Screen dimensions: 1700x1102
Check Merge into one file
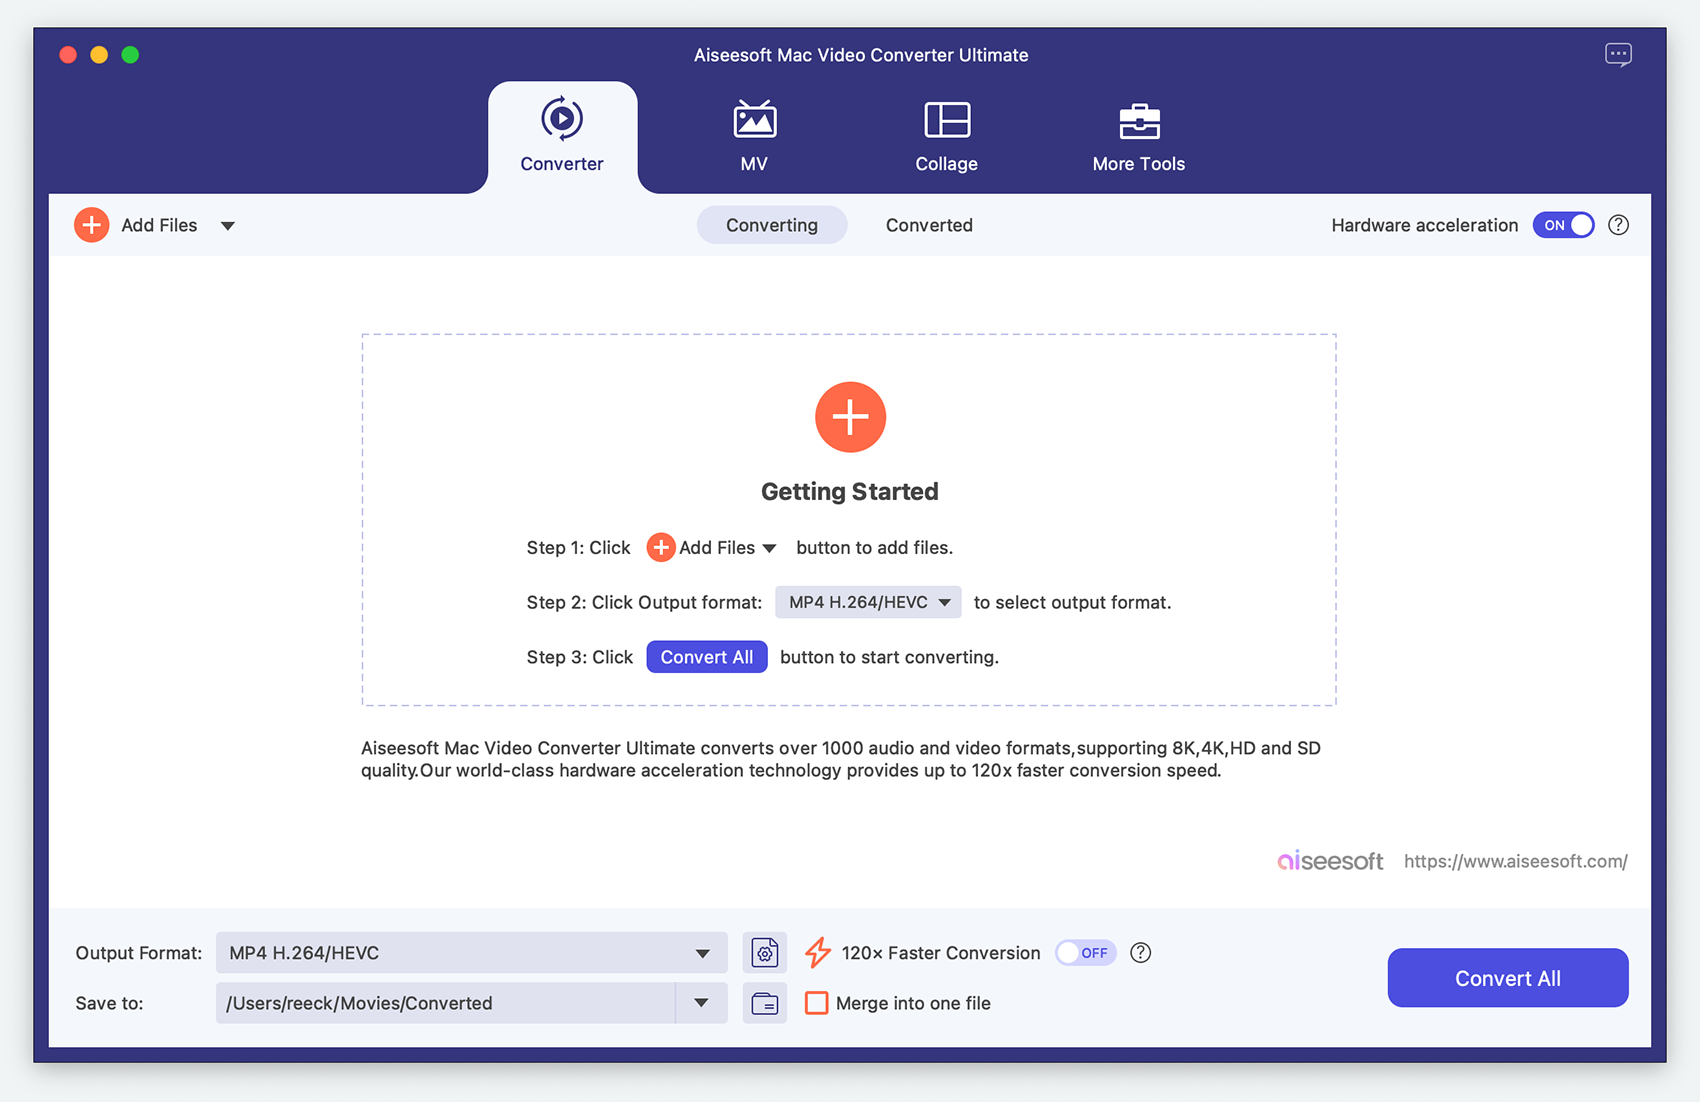[x=817, y=1003]
